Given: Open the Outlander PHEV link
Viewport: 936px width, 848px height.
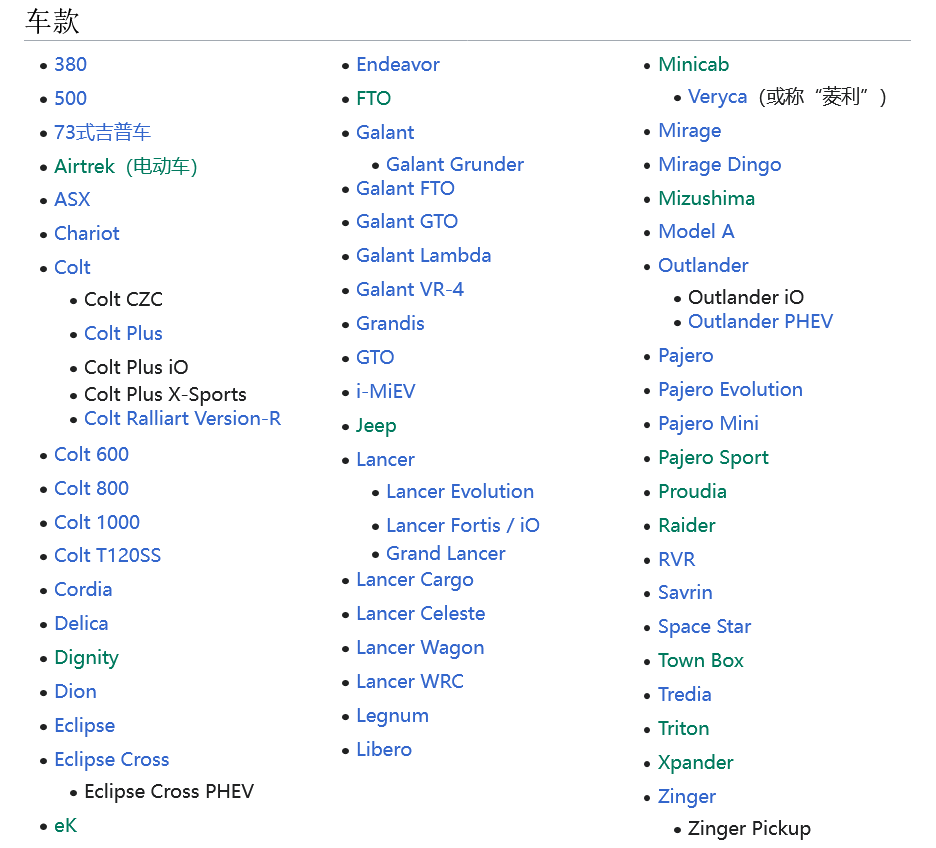Looking at the screenshot, I should pyautogui.click(x=760, y=322).
